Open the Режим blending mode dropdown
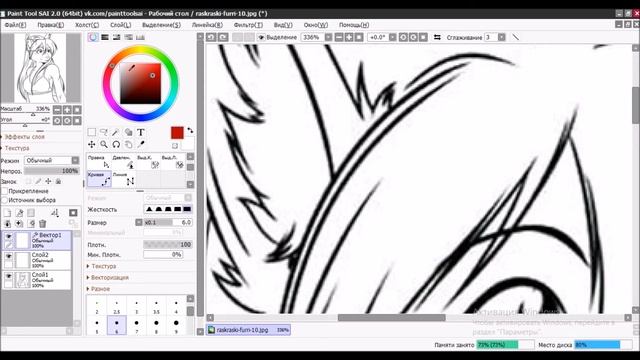This screenshot has width=640, height=360. [x=52, y=160]
